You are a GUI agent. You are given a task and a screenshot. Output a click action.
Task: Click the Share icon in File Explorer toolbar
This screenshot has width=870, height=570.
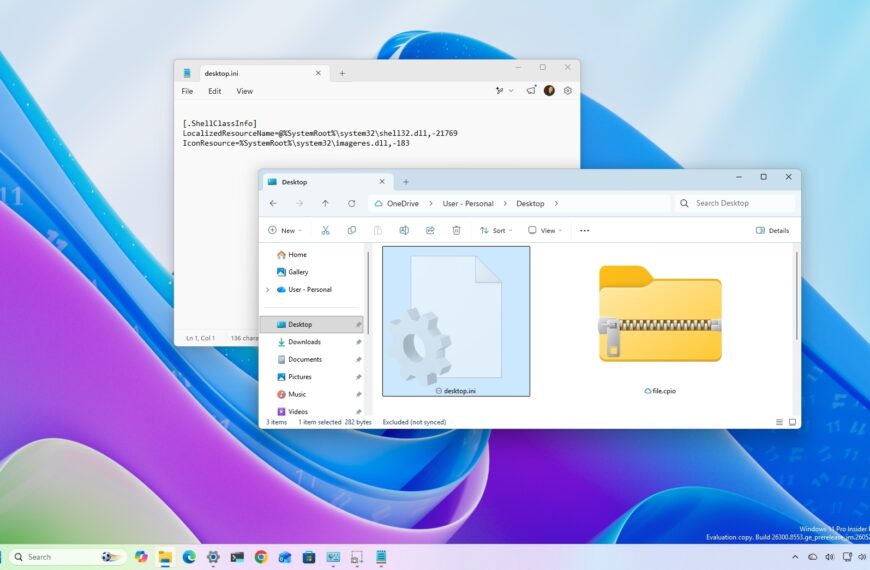coord(430,230)
